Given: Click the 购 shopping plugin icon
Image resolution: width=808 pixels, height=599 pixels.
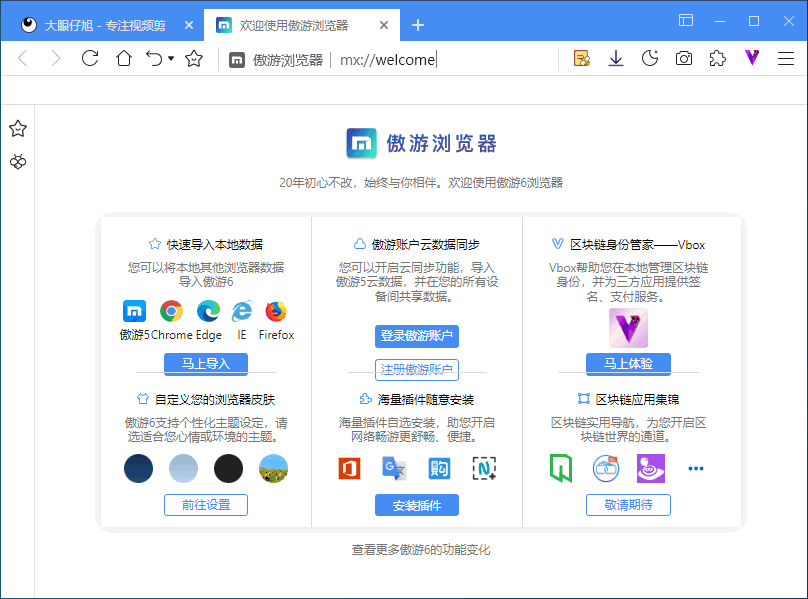Looking at the screenshot, I should [439, 469].
